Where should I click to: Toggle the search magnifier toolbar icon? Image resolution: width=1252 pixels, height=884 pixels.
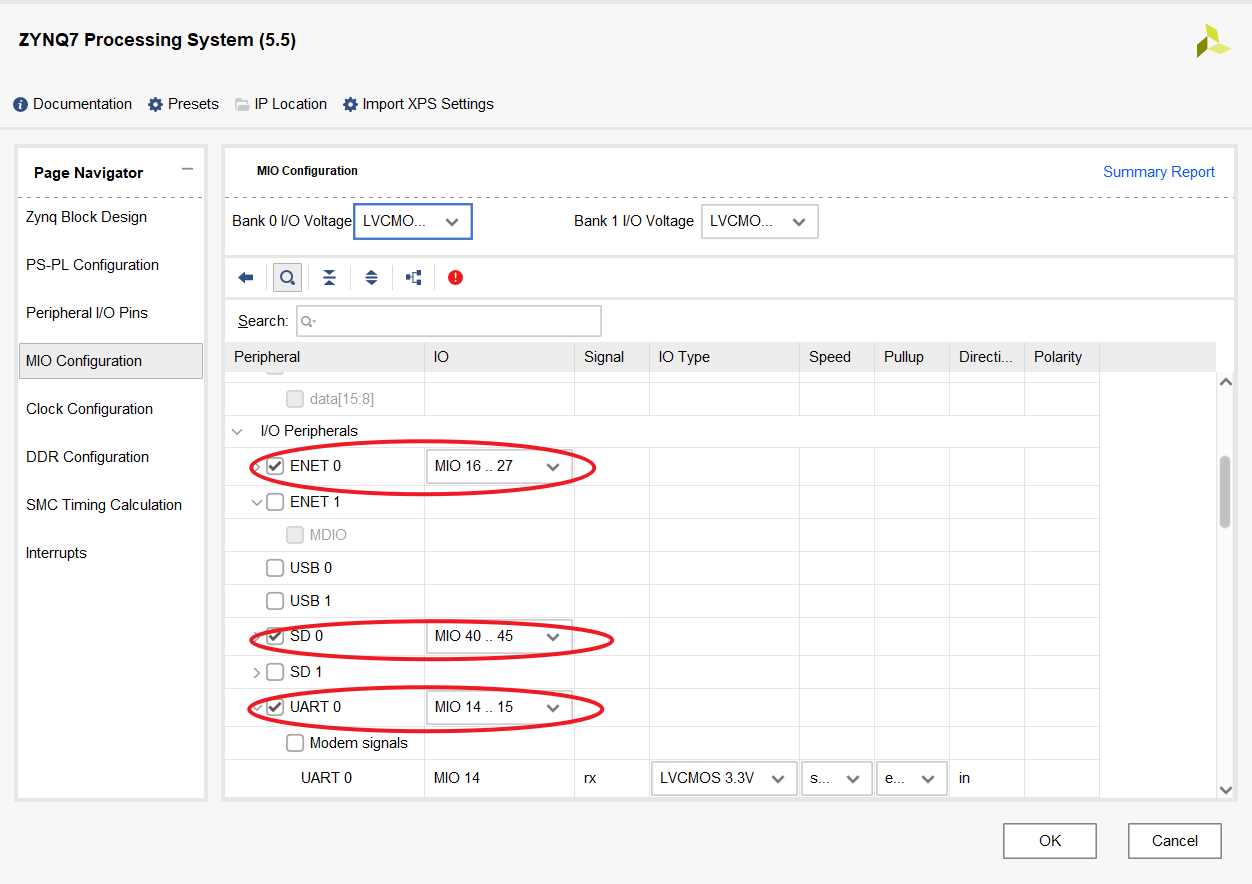tap(288, 278)
